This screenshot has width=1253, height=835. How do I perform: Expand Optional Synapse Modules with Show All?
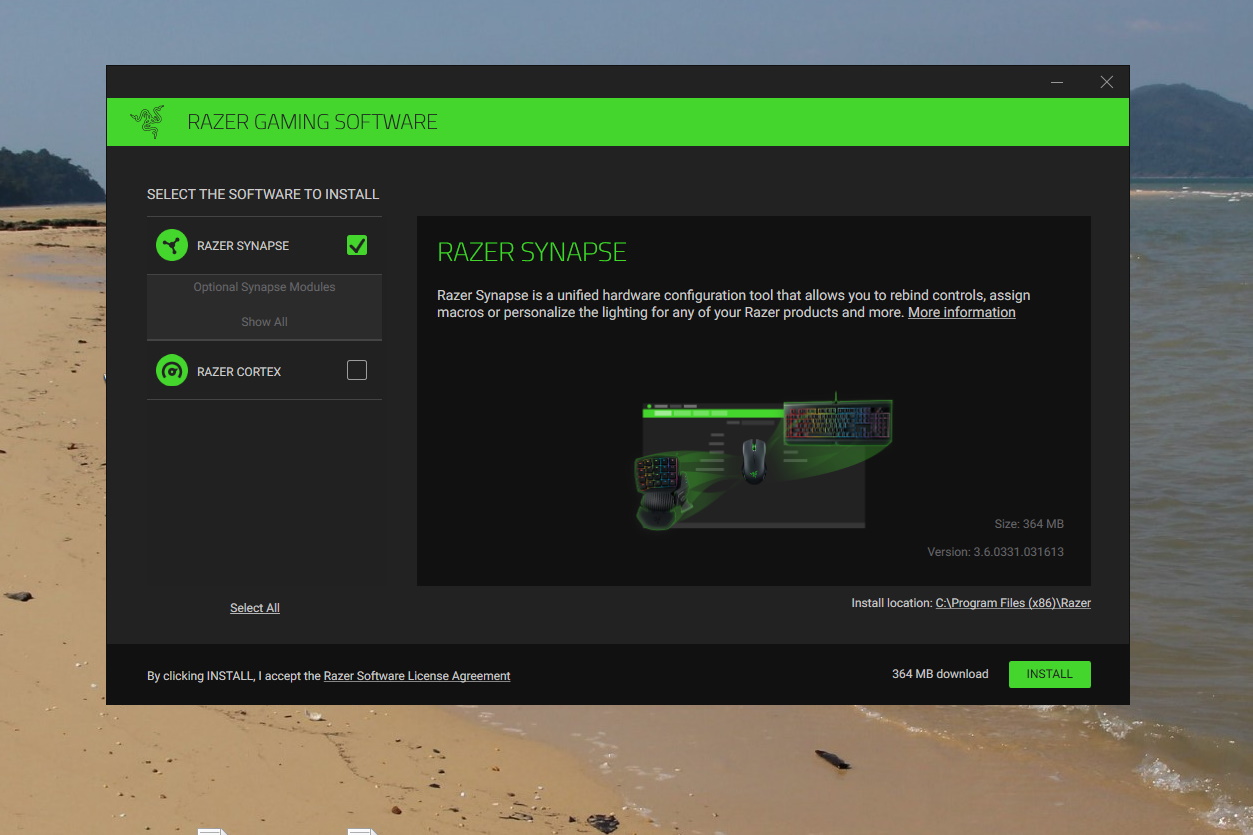[x=264, y=322]
